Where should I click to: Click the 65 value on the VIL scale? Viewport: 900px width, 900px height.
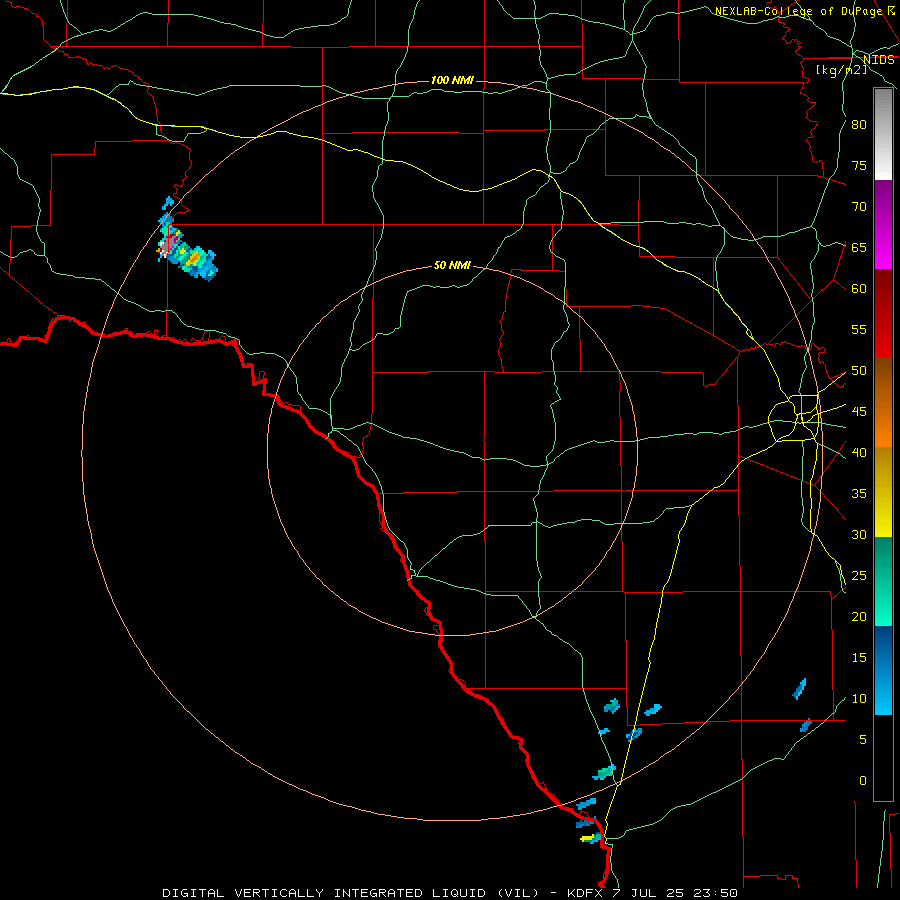point(859,247)
